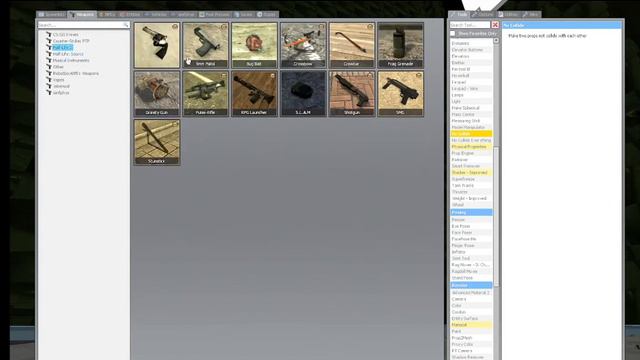Image resolution: width=640 pixels, height=360 pixels.
Task: Open the Spawnlists tab
Action: tap(52, 14)
